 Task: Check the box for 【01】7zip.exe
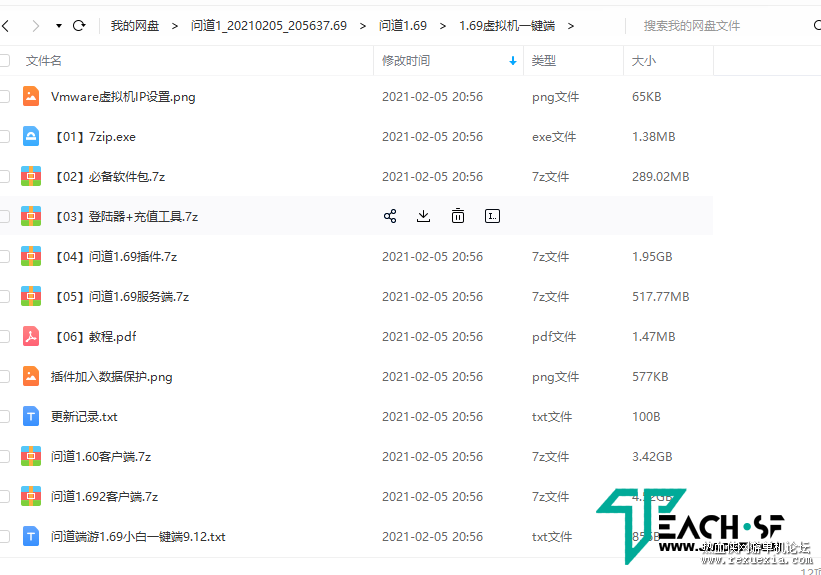[x=5, y=137]
